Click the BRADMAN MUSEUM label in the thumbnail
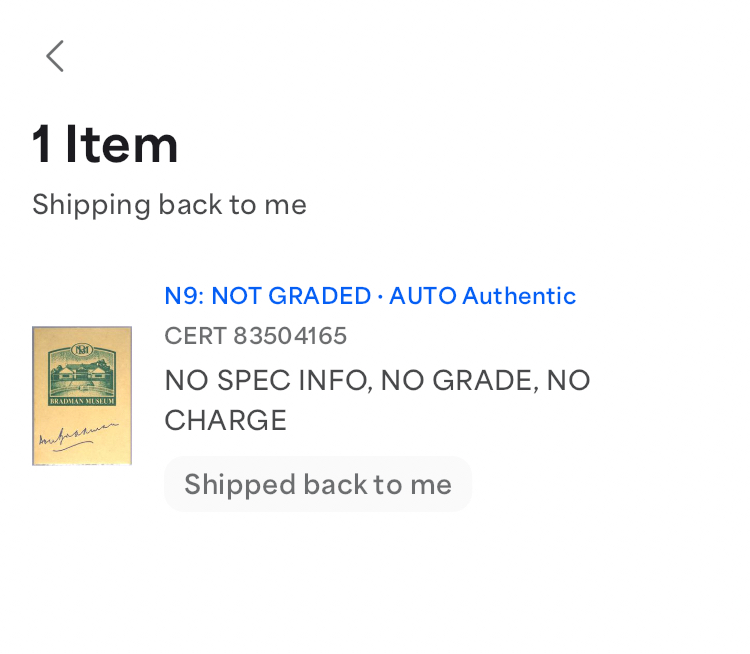 pyautogui.click(x=82, y=401)
